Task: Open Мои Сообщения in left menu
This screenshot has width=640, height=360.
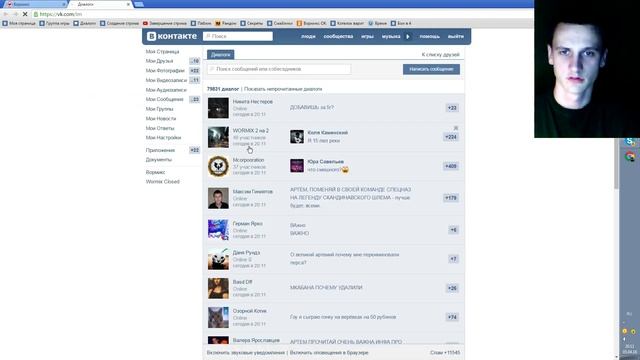Action: point(164,99)
